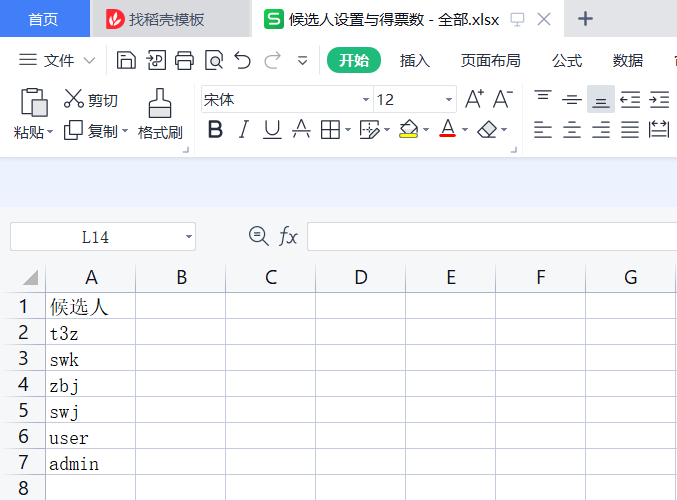
Task: Open the font name dropdown 宋体
Action: pos(366,100)
